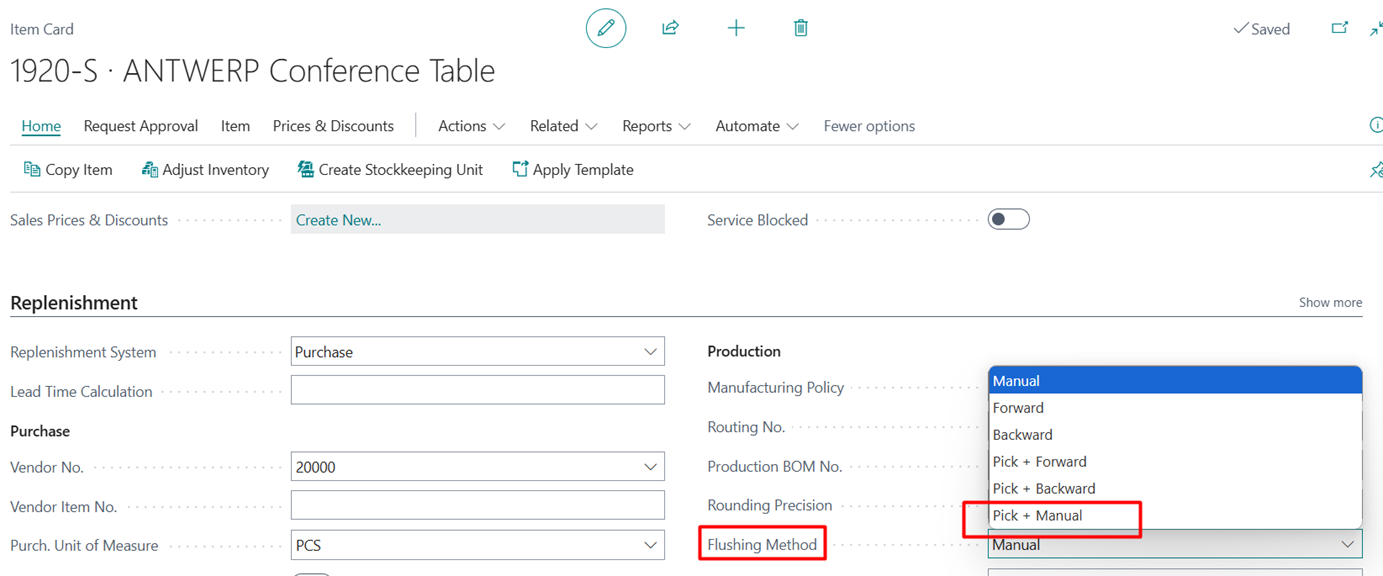Click the info circle icon
This screenshot has height=576, width=1383.
tap(1376, 126)
